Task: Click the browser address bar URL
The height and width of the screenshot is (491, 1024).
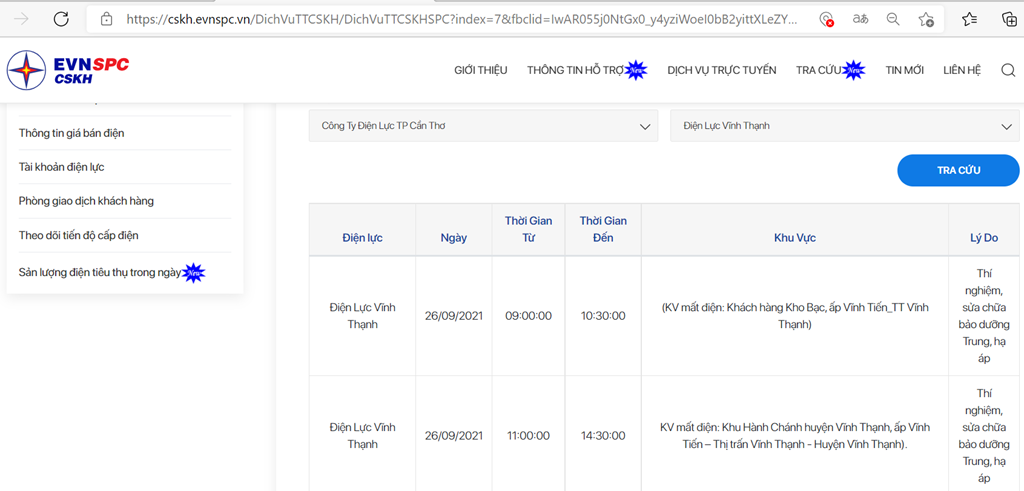Action: (x=462, y=20)
